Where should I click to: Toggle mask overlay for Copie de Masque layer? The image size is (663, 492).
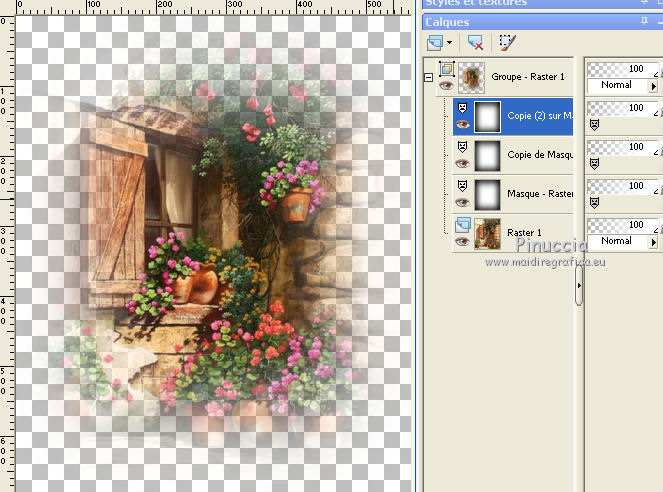pyautogui.click(x=595, y=164)
